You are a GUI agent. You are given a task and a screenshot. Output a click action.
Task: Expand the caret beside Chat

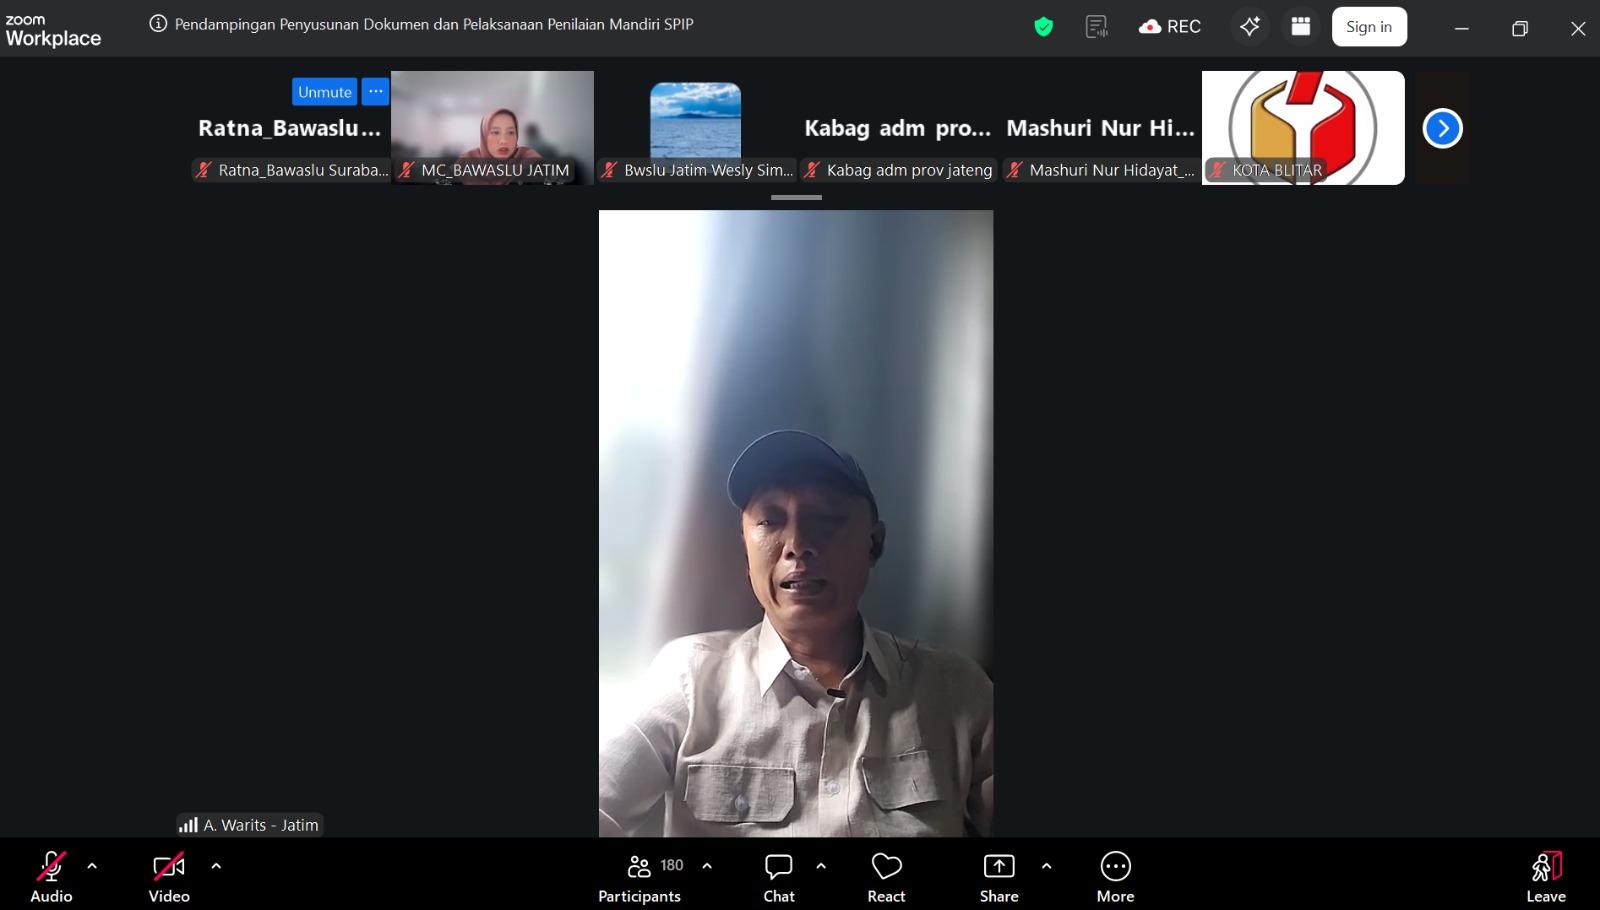coord(821,866)
